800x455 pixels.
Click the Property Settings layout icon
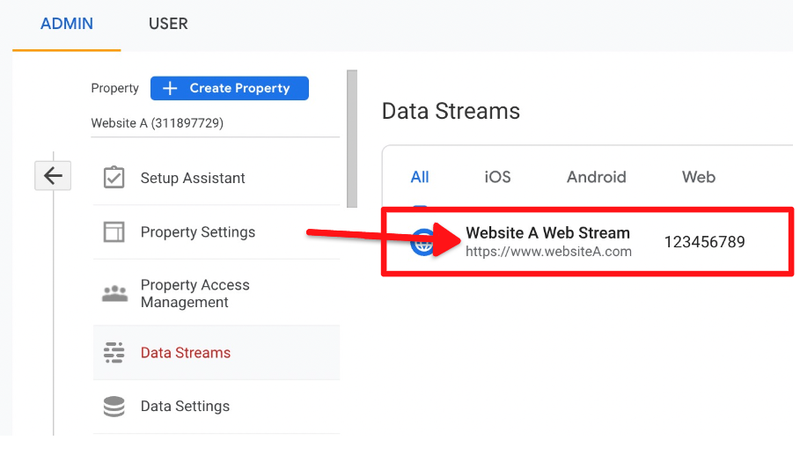(114, 232)
